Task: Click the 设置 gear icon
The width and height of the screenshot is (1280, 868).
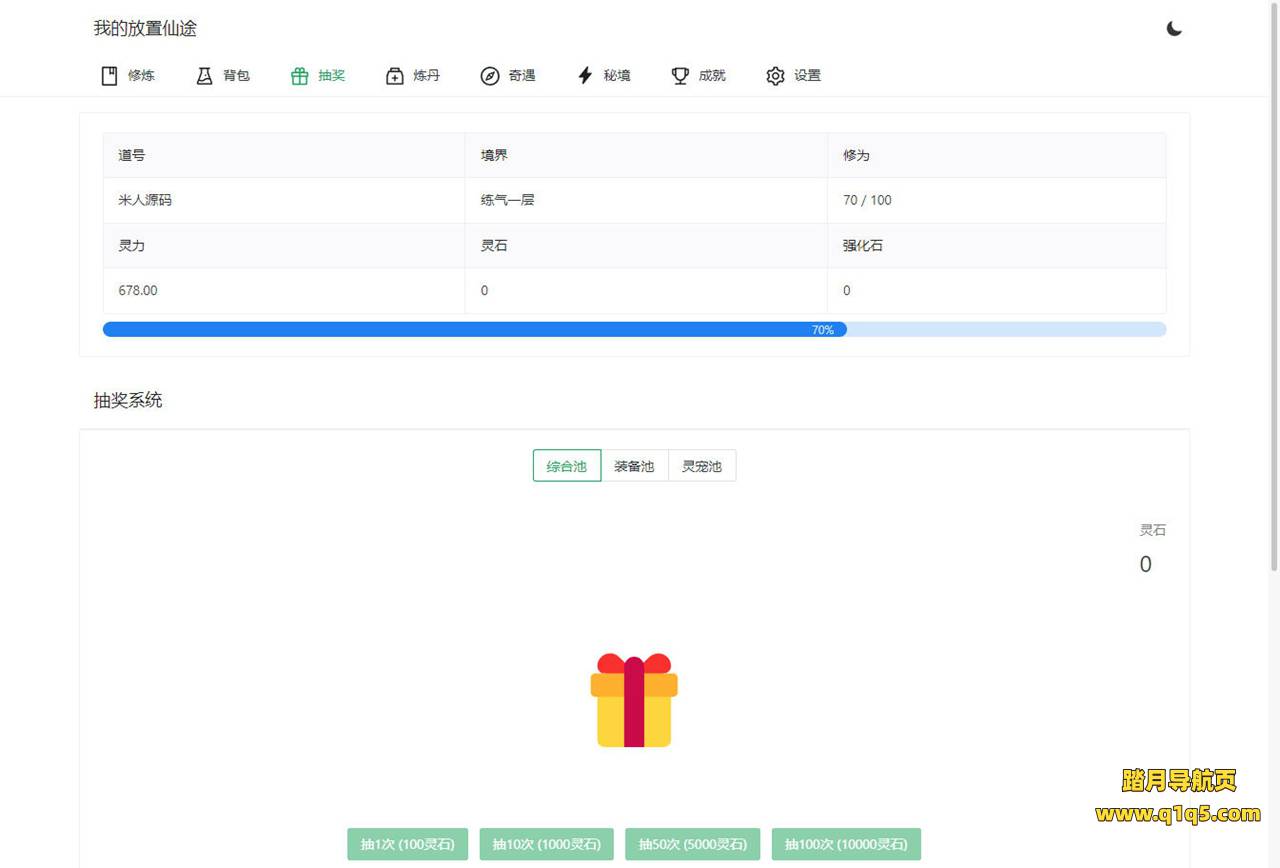Action: (775, 76)
